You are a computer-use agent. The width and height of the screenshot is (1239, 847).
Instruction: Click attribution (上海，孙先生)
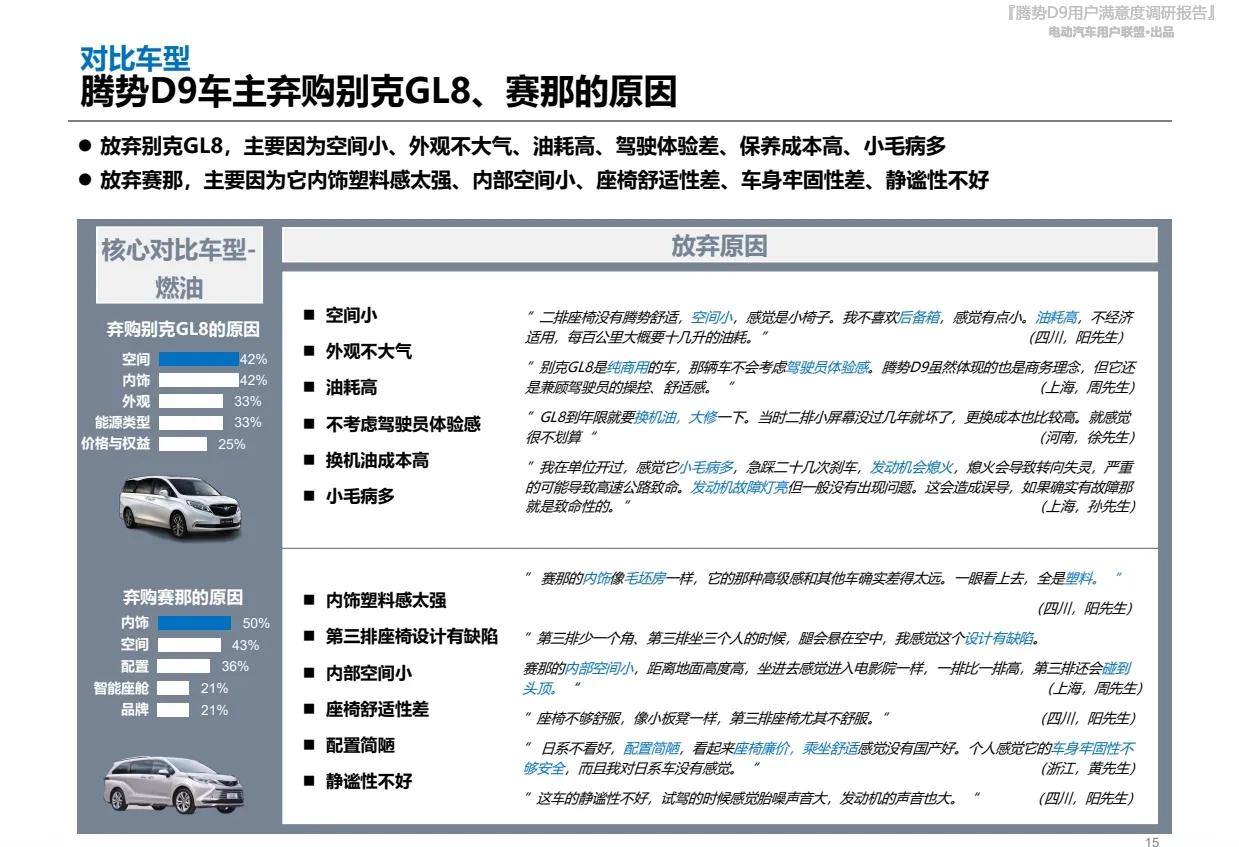click(1087, 506)
